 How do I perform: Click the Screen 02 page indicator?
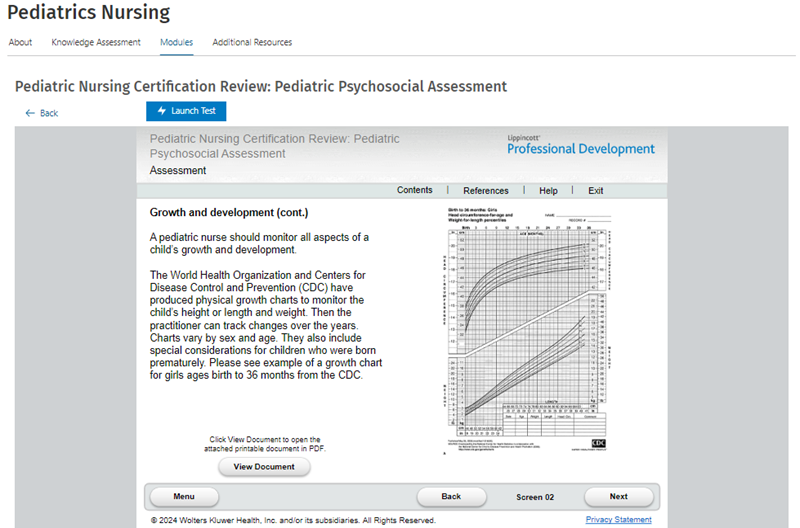click(535, 497)
